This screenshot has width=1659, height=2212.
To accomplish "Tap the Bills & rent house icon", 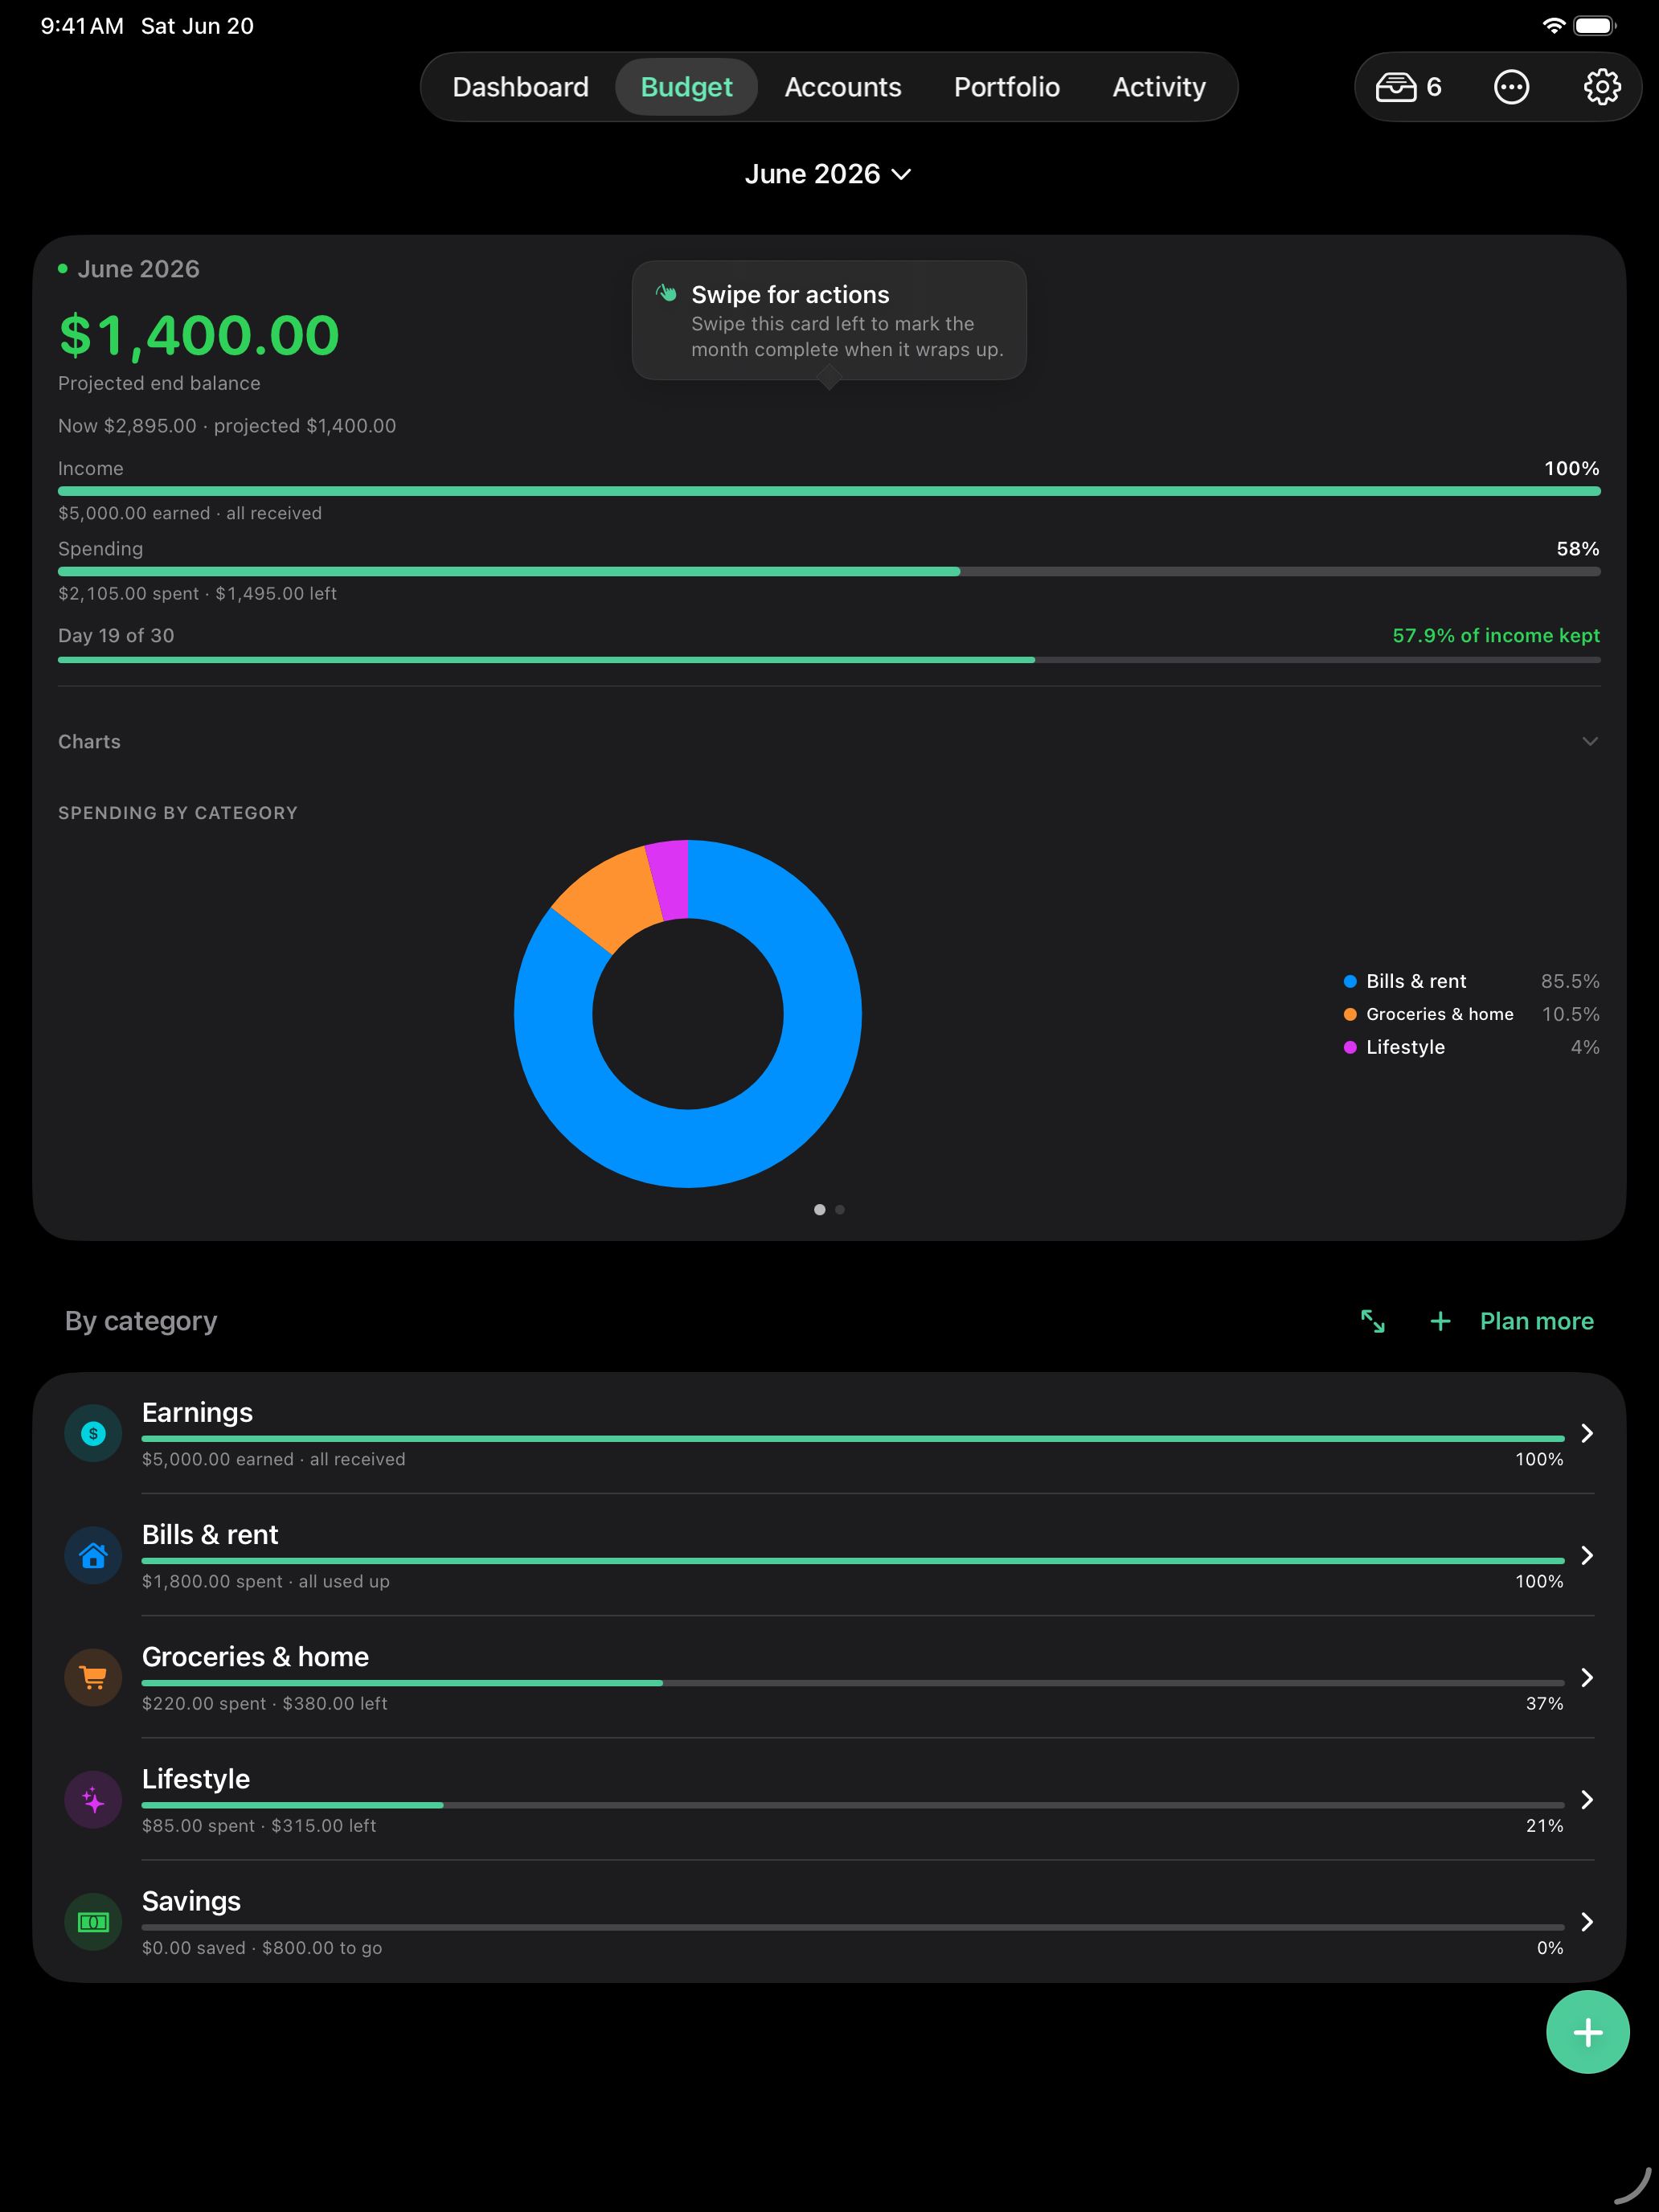I will point(93,1555).
